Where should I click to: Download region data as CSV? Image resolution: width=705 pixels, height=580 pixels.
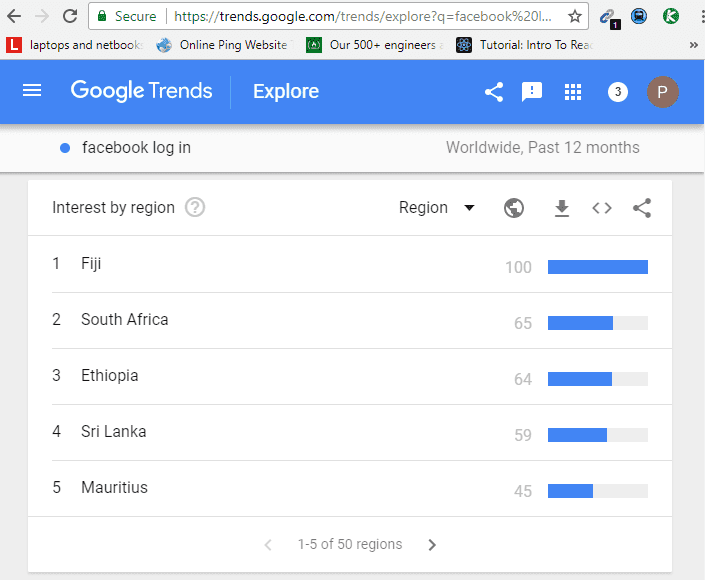(562, 208)
